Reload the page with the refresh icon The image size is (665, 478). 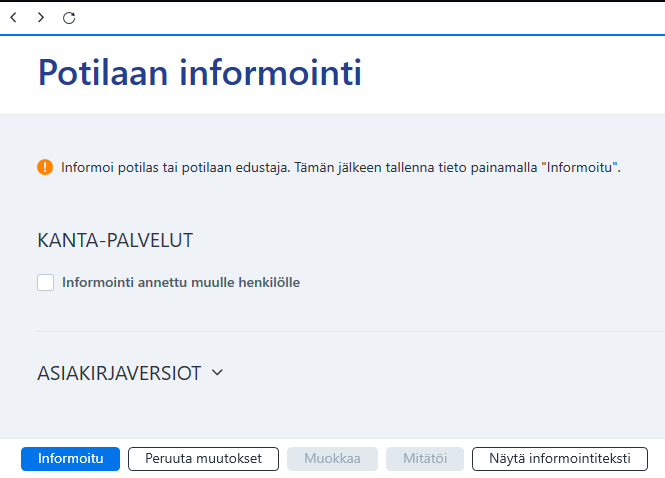pyautogui.click(x=69, y=18)
